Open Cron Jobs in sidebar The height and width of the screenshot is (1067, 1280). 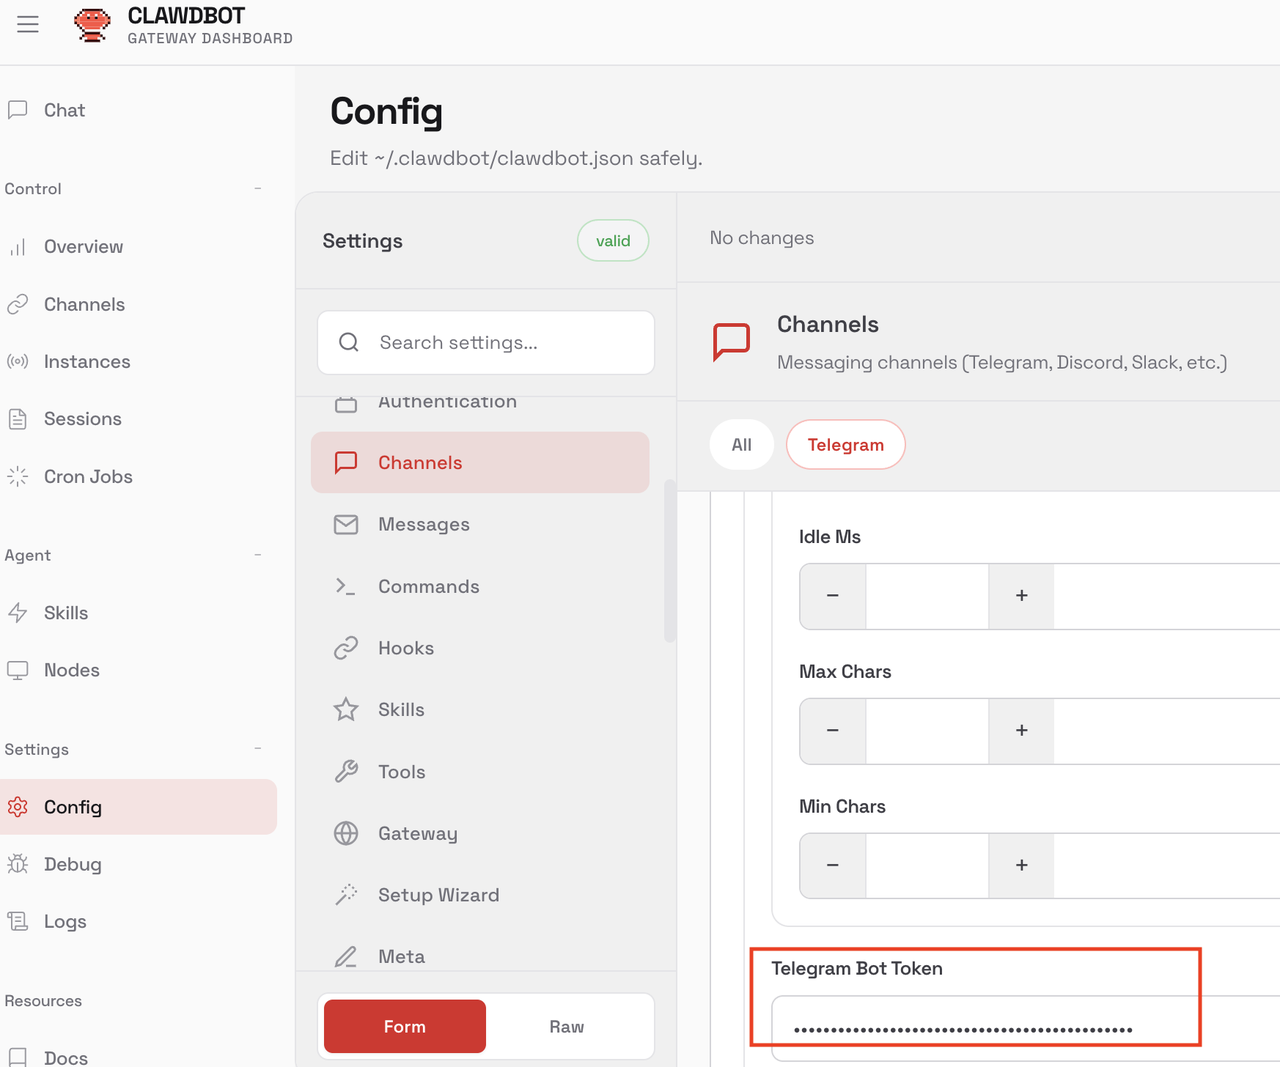(x=88, y=477)
